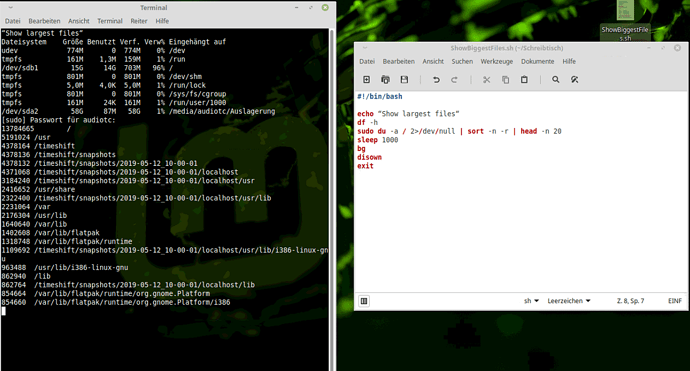Open the Reiter menu in Terminal
Image resolution: width=690 pixels, height=371 pixels.
(139, 21)
